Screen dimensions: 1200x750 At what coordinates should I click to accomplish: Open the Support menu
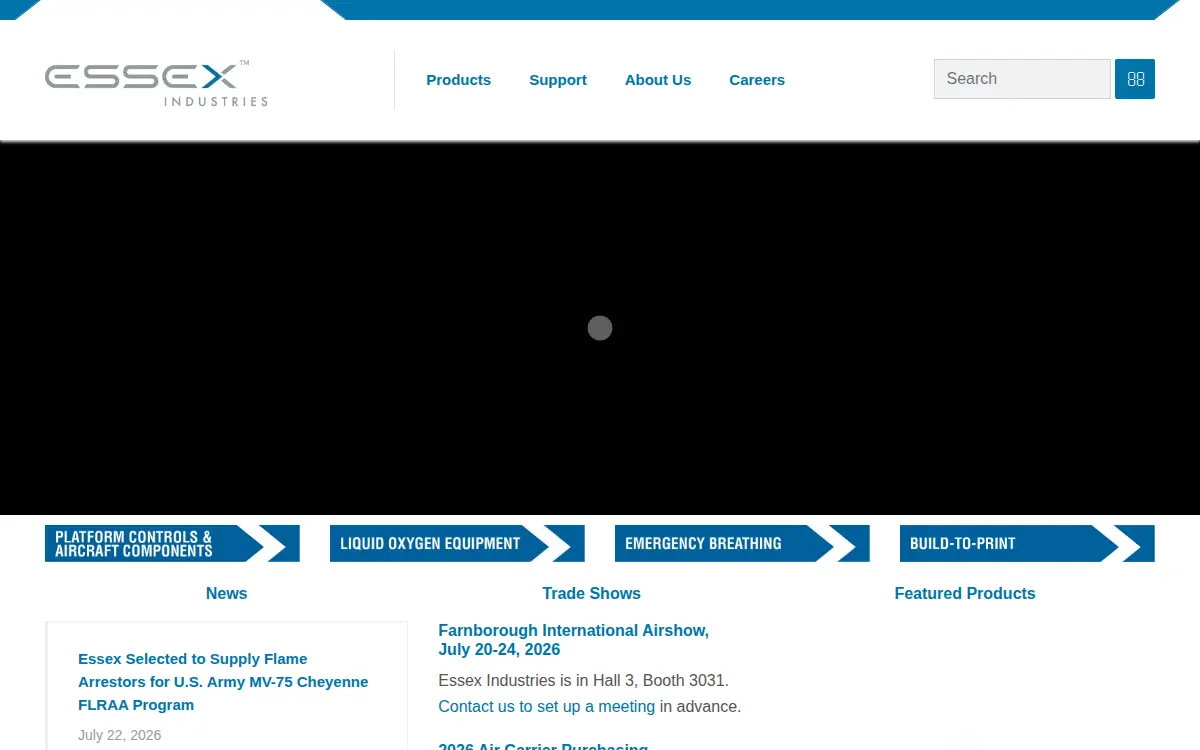(558, 80)
